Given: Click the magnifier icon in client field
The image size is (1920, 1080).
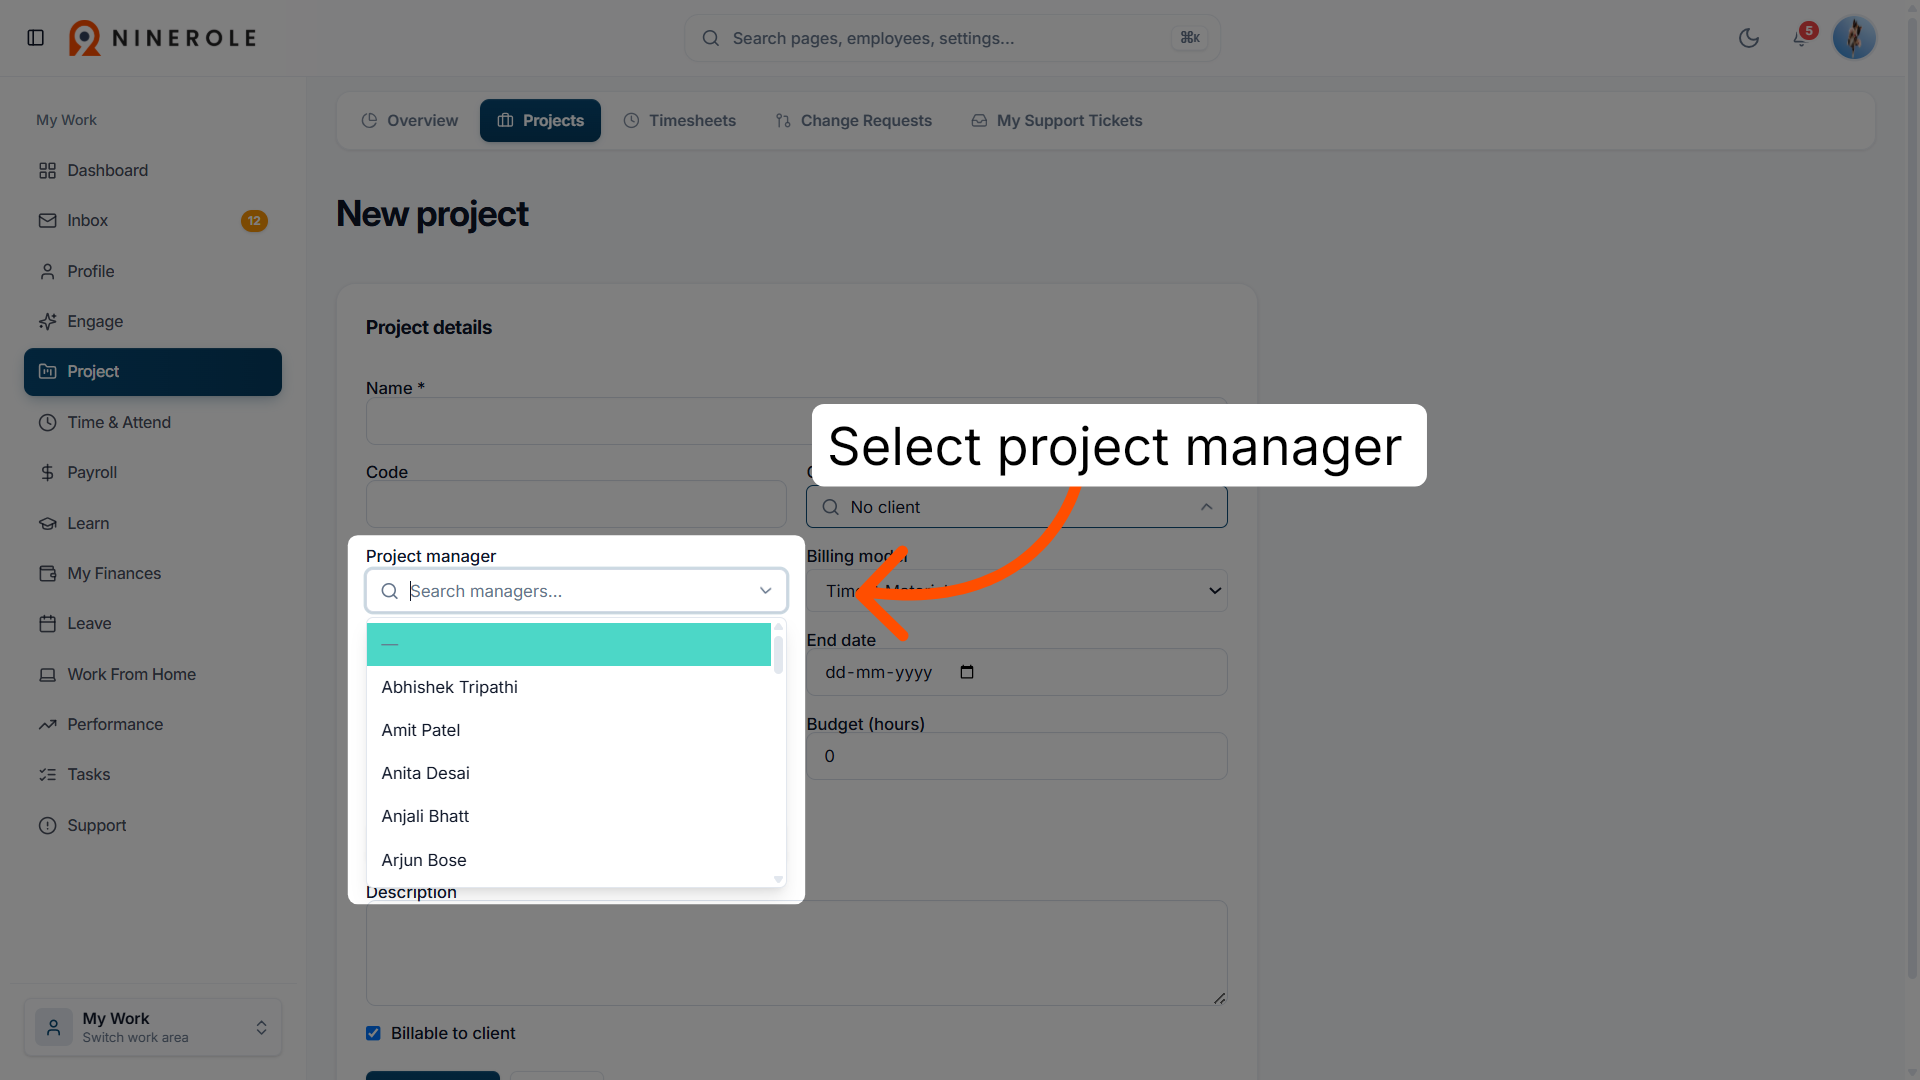Looking at the screenshot, I should 831,508.
